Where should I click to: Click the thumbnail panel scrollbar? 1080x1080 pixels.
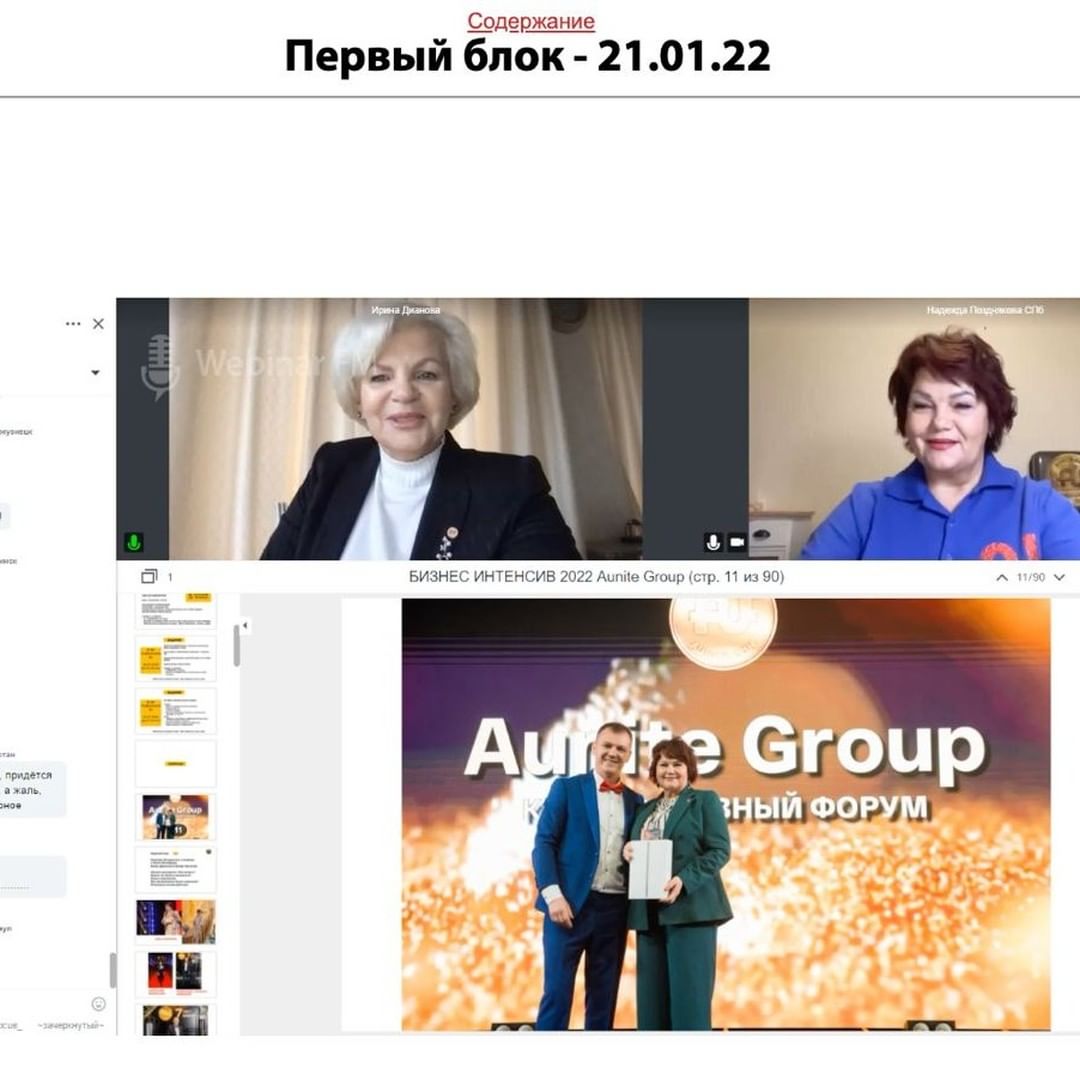pos(237,645)
